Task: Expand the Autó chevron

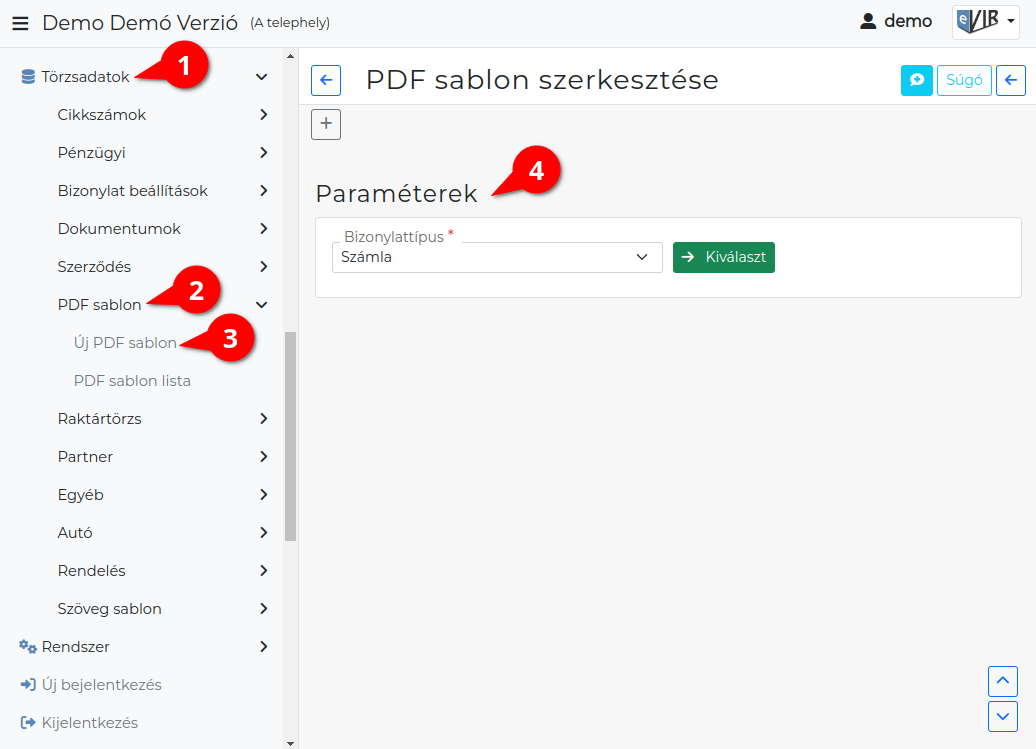Action: (x=264, y=533)
